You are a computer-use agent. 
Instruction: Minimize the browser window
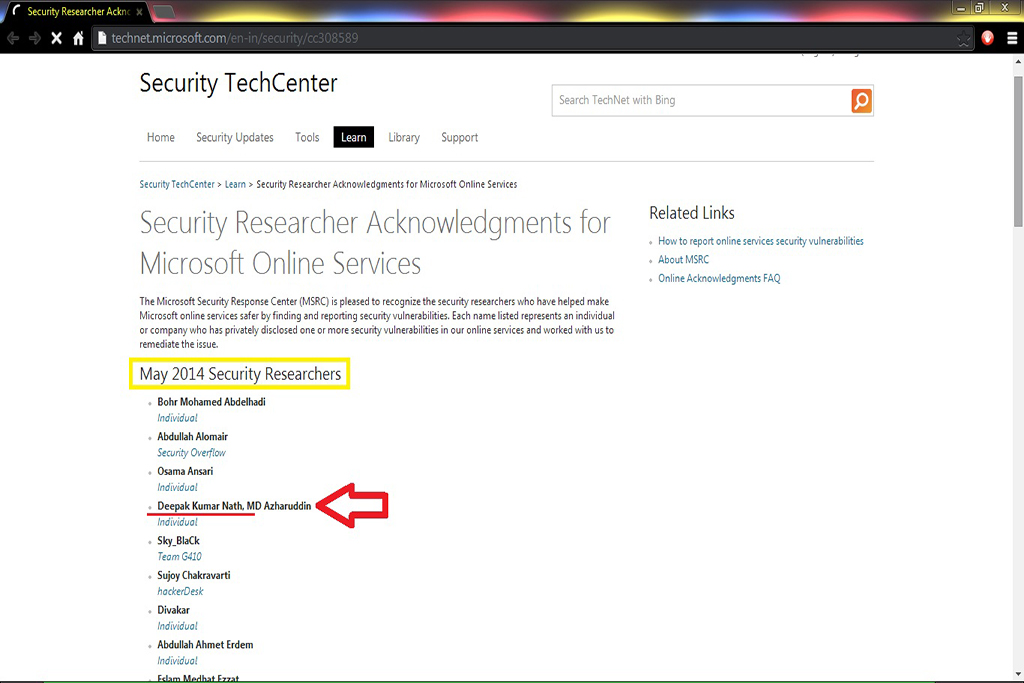point(961,8)
